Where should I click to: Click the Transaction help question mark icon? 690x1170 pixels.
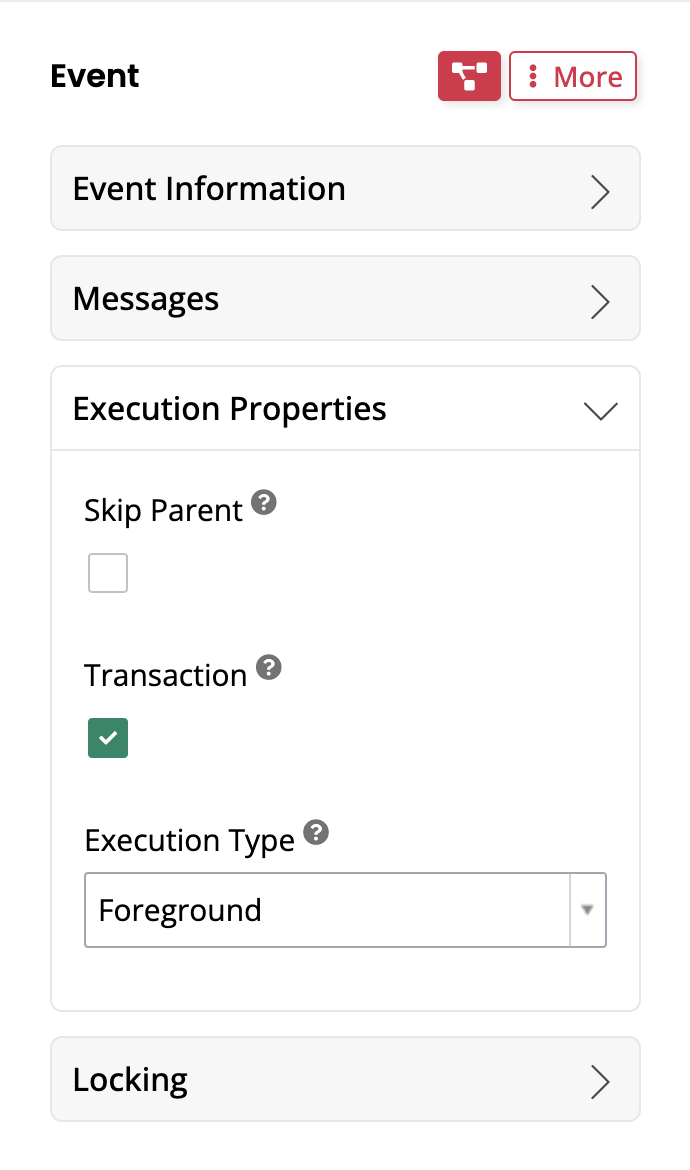click(x=268, y=667)
